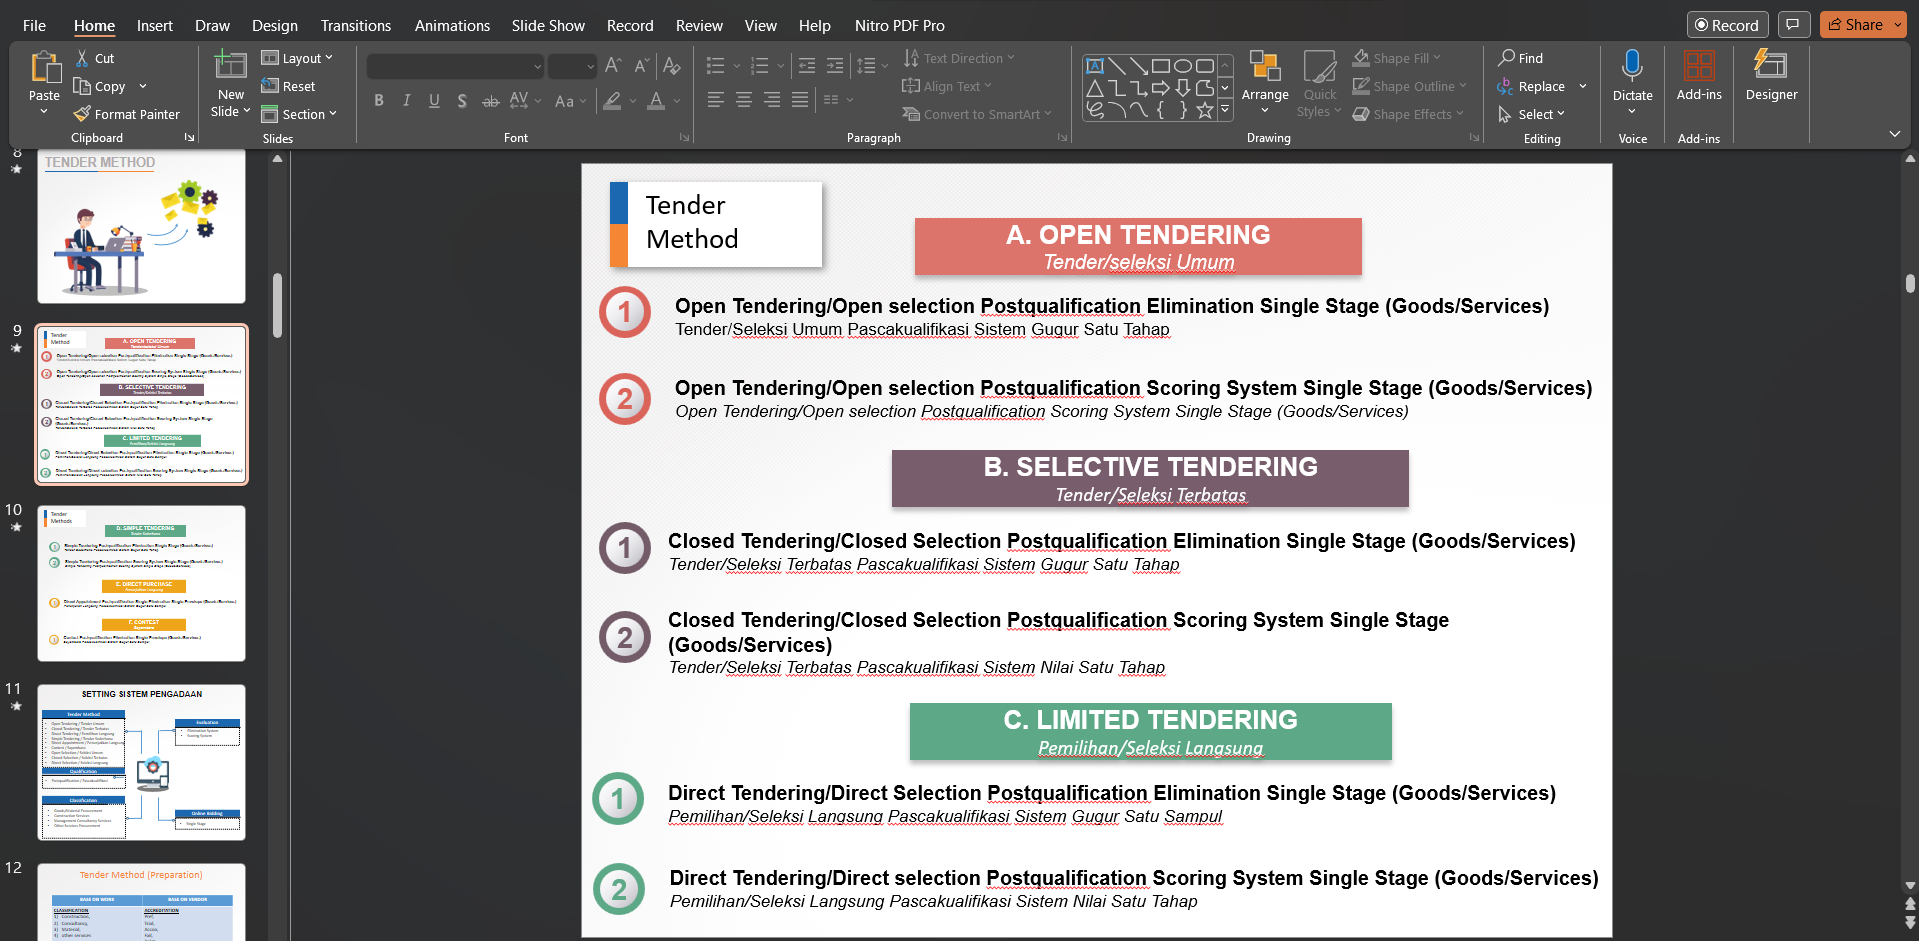Toggle Bold formatting
Image resolution: width=1919 pixels, height=941 pixels.
click(379, 100)
